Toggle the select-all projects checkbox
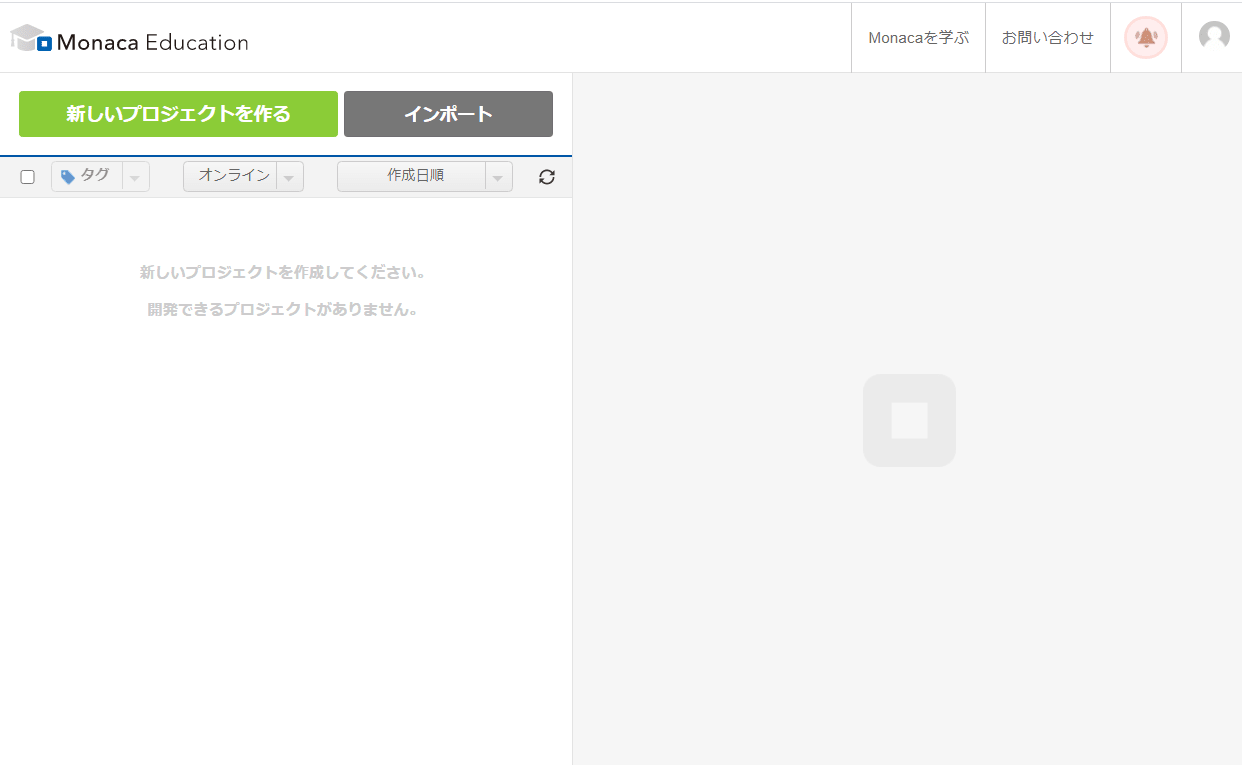The width and height of the screenshot is (1242, 765). (28, 177)
